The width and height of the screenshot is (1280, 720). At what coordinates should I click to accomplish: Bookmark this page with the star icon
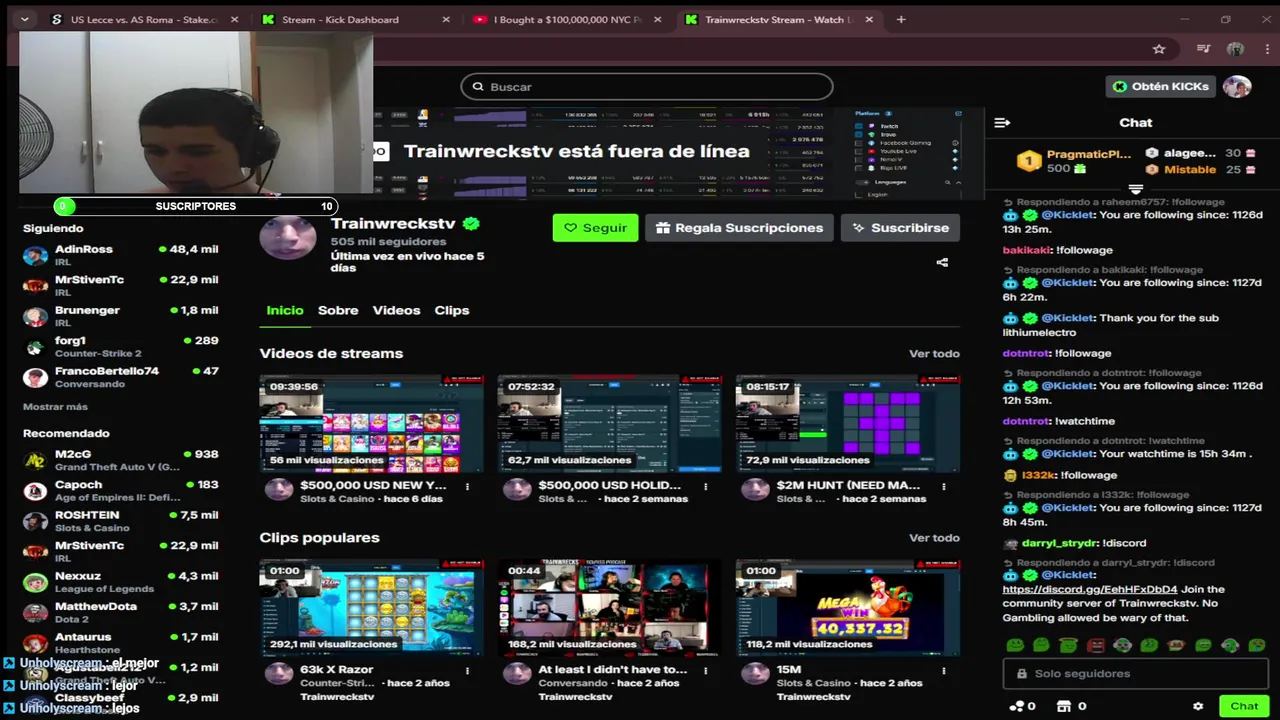(x=1159, y=48)
